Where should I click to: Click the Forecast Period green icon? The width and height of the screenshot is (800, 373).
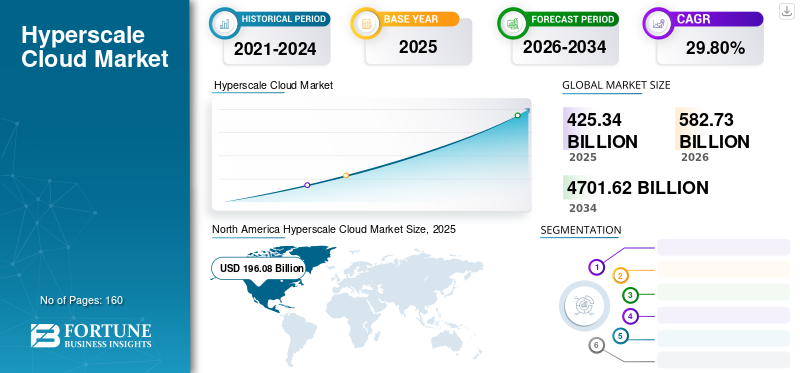(513, 23)
